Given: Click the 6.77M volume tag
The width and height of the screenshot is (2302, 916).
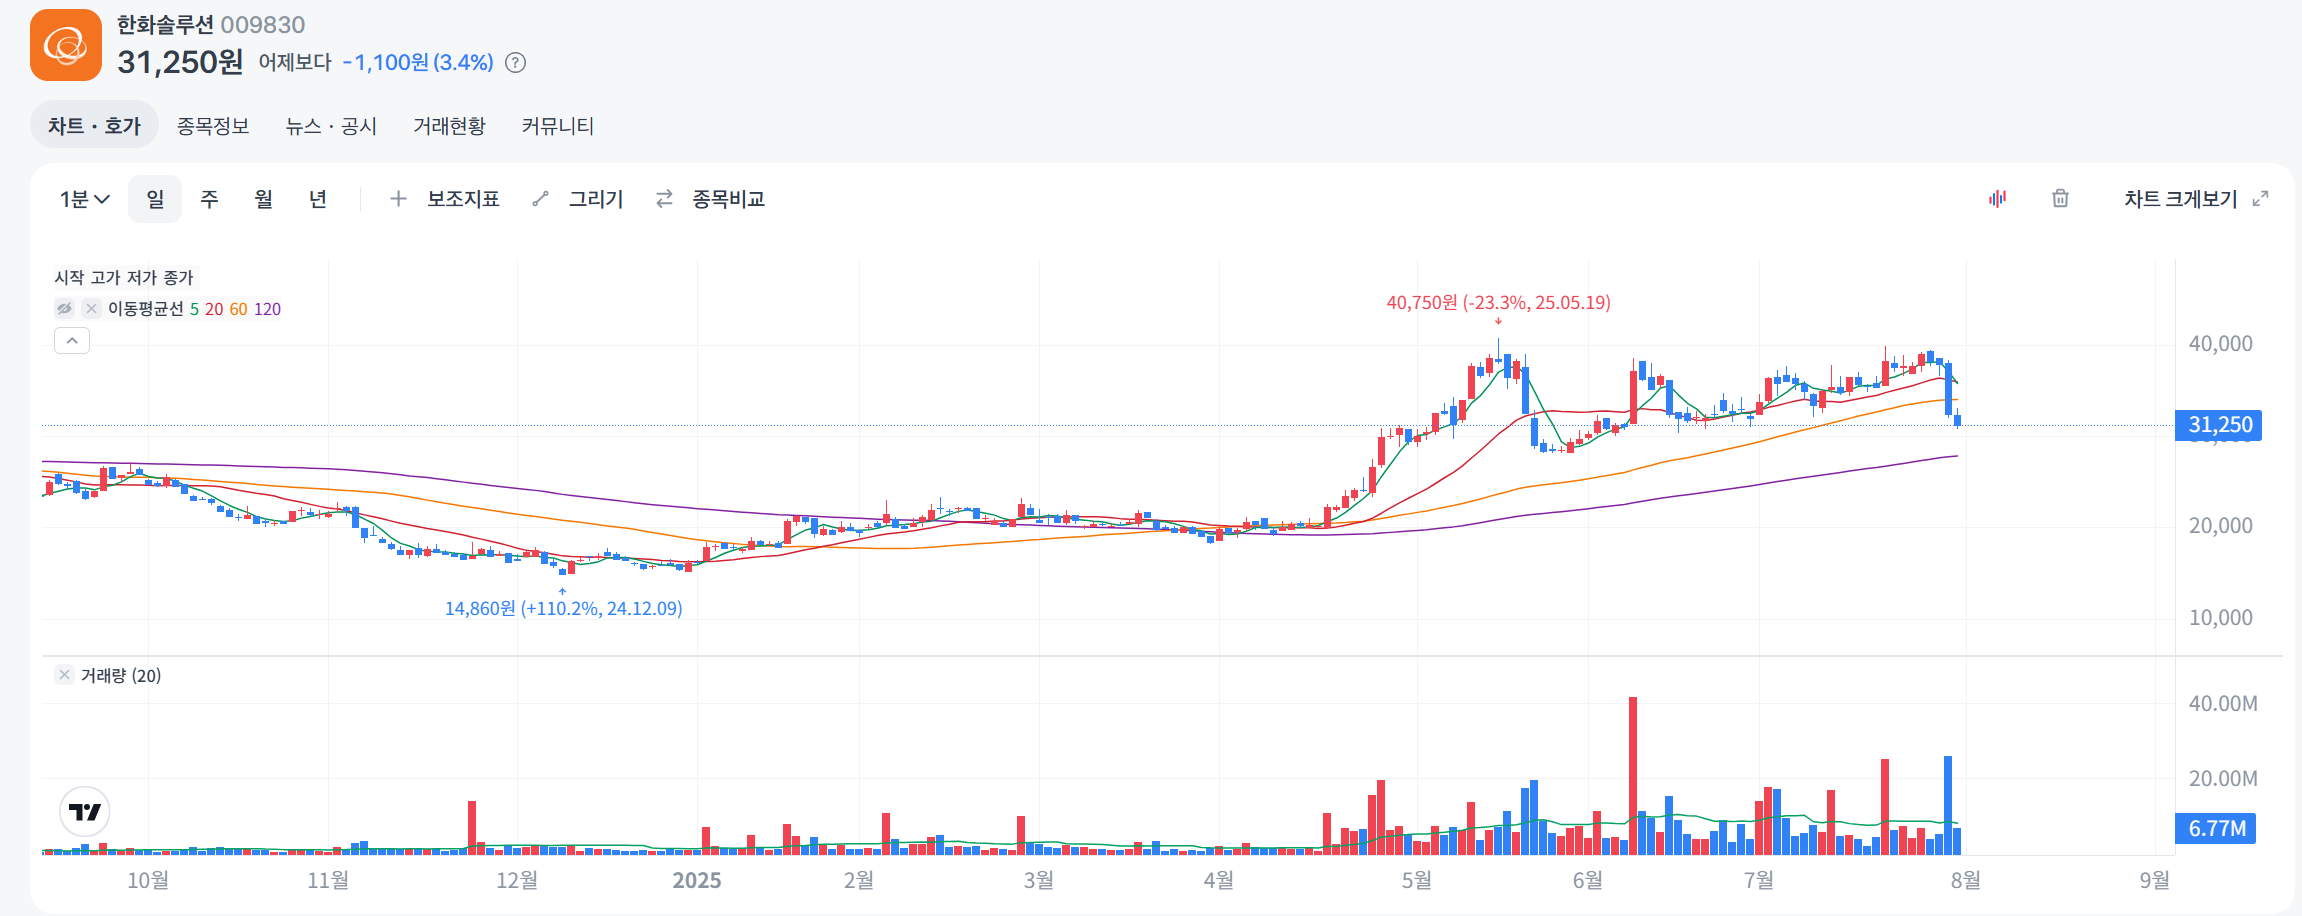Looking at the screenshot, I should [x=2216, y=828].
